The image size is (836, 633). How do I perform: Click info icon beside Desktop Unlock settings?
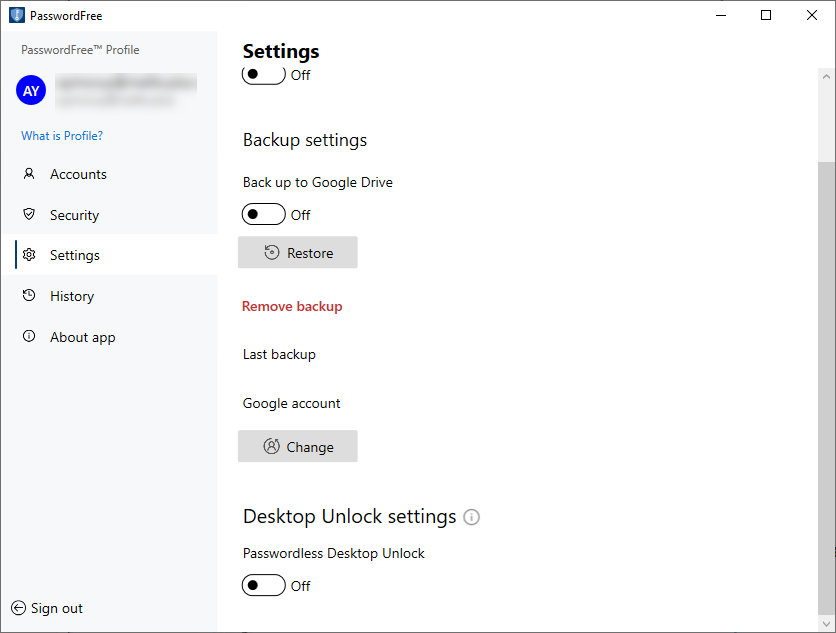tap(472, 517)
